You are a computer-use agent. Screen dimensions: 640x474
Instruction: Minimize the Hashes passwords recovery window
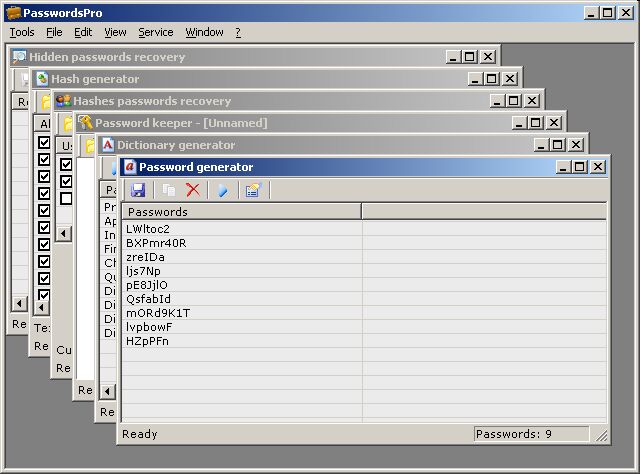(x=497, y=100)
